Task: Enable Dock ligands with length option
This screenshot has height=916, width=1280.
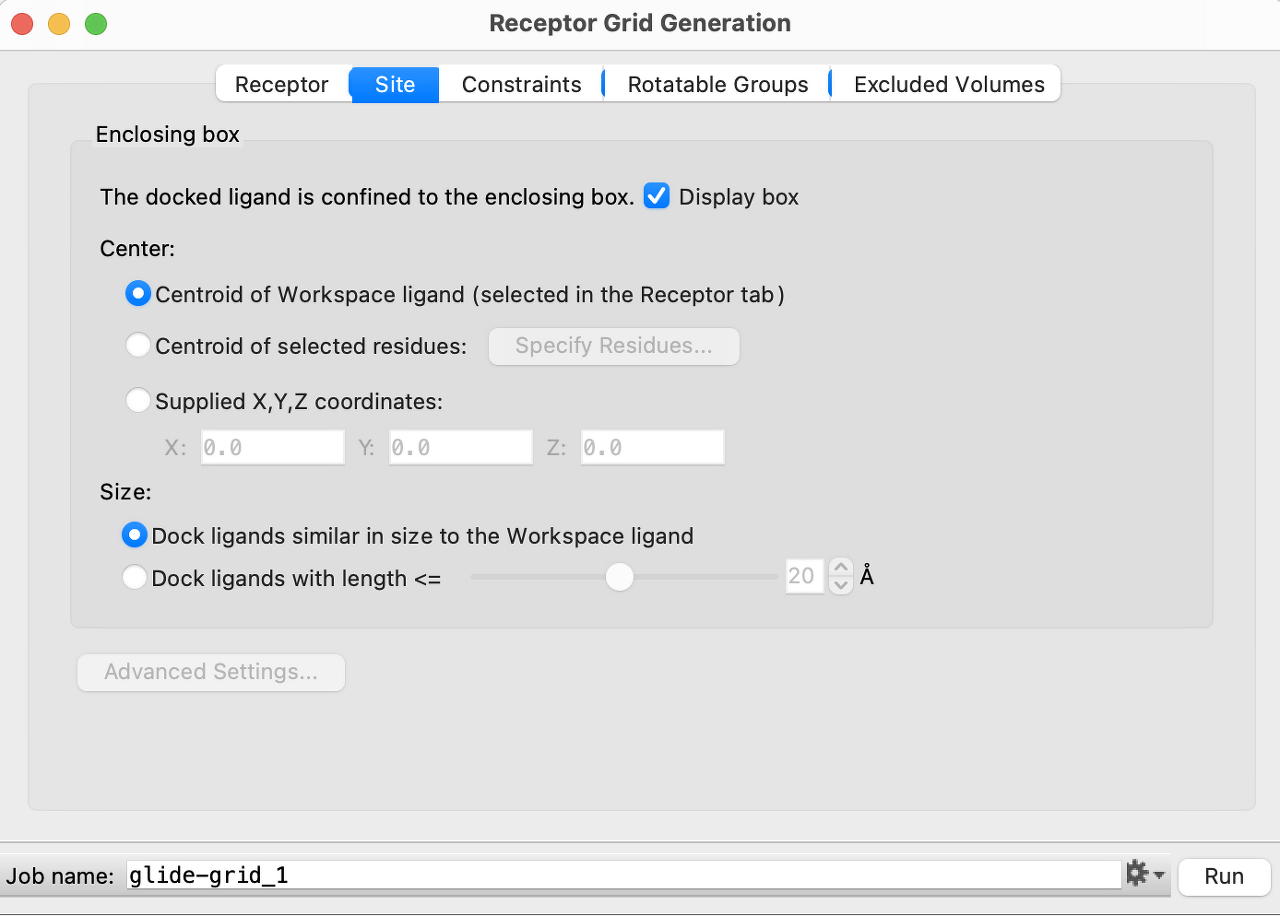Action: tap(134, 577)
